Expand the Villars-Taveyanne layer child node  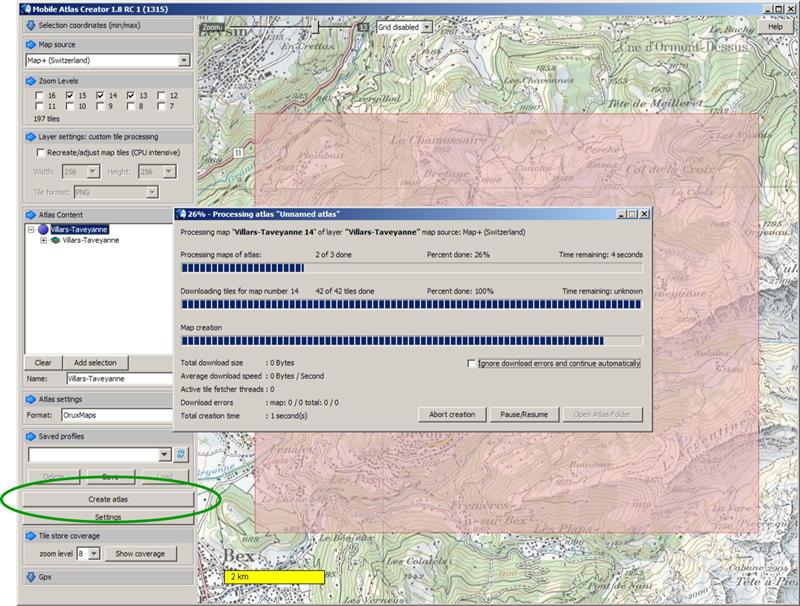pos(43,241)
